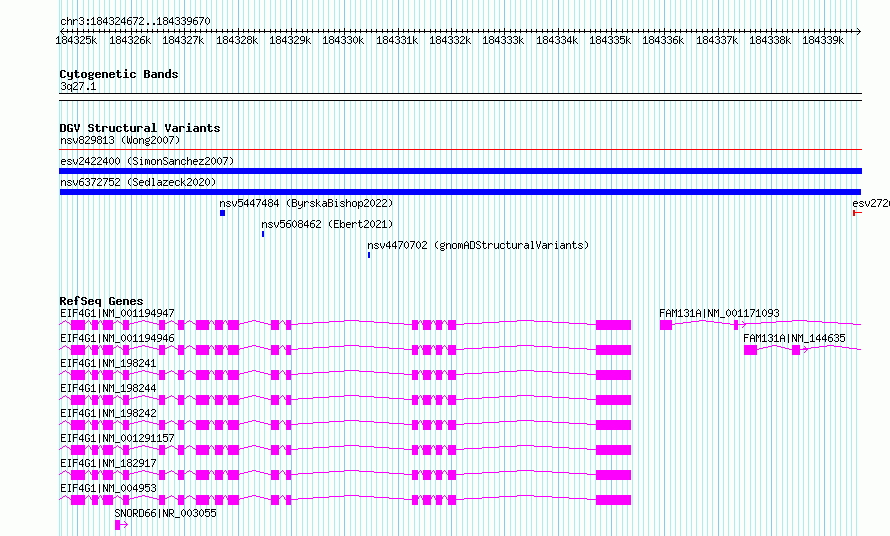Viewport: 890px width, 536px height.
Task: Open variant esv2422400 (SimonSanchez2007) label
Action: (x=147, y=161)
